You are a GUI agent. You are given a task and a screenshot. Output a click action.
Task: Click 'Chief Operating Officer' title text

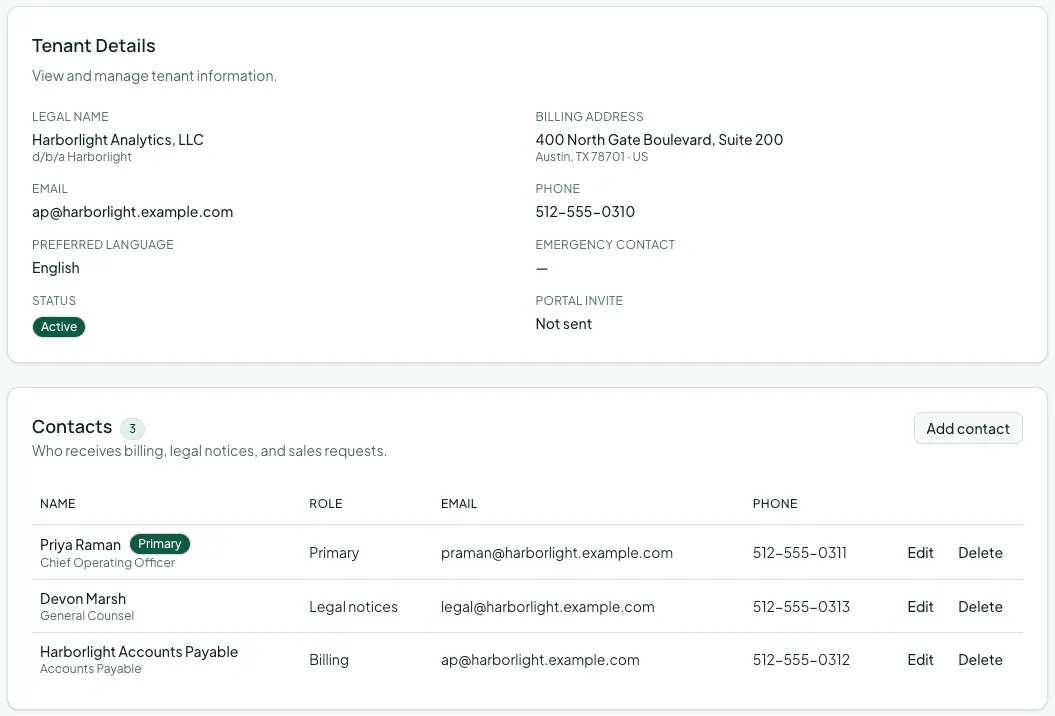(107, 563)
